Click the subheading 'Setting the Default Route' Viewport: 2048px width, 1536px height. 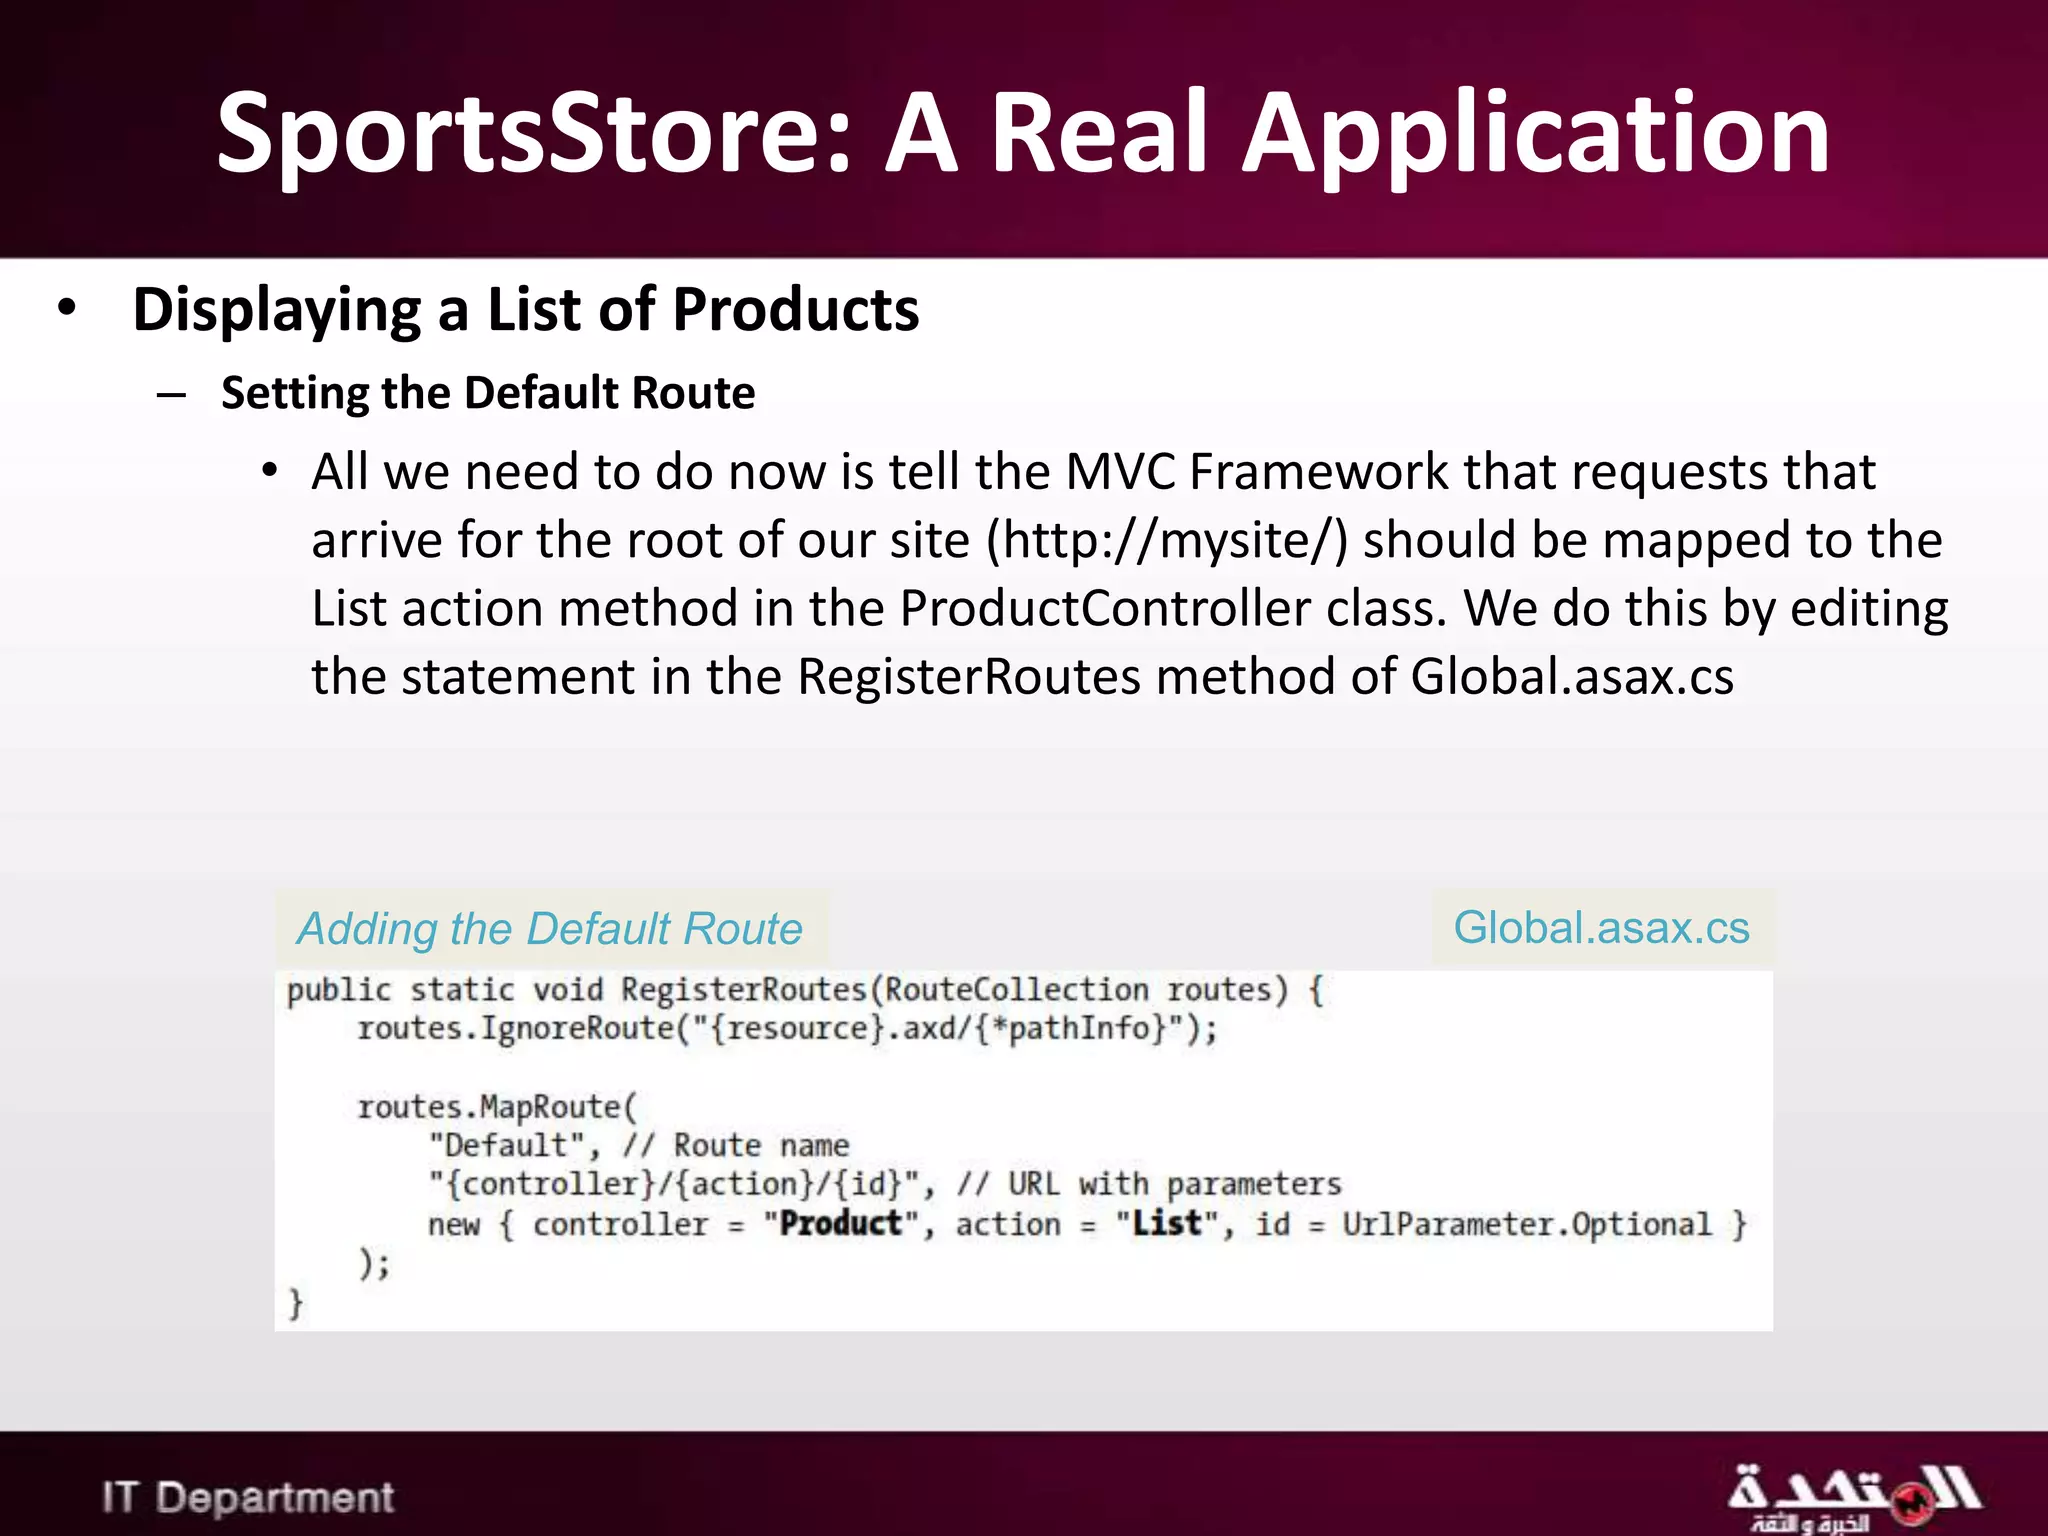click(x=488, y=392)
